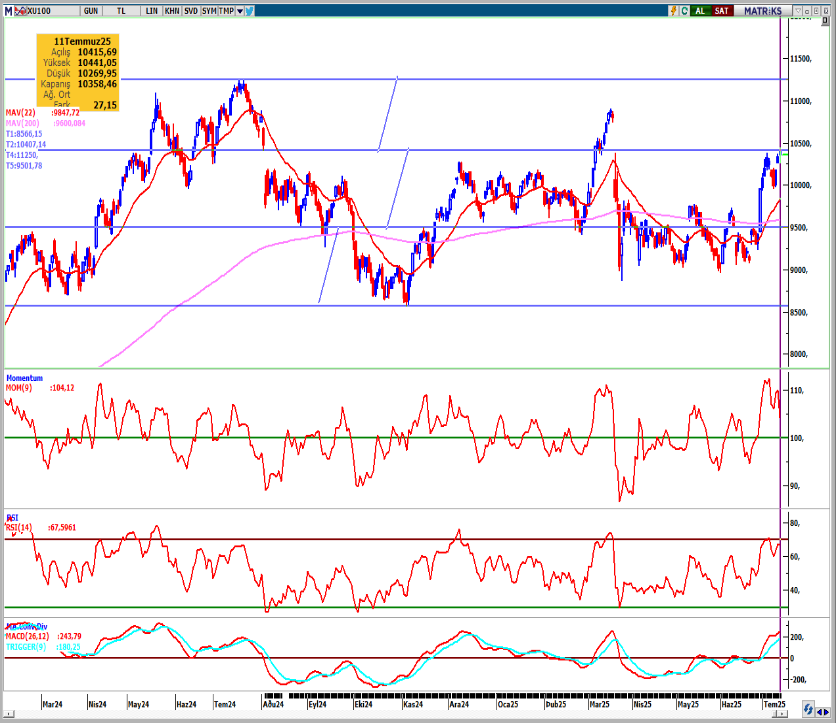Click the horizontal scrollbar left arrow

8,714
